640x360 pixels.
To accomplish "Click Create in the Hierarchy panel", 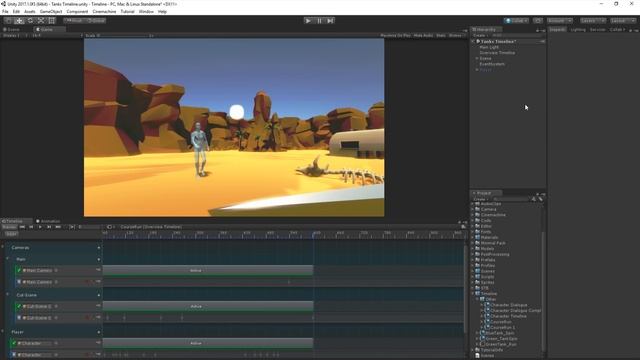I will point(480,36).
